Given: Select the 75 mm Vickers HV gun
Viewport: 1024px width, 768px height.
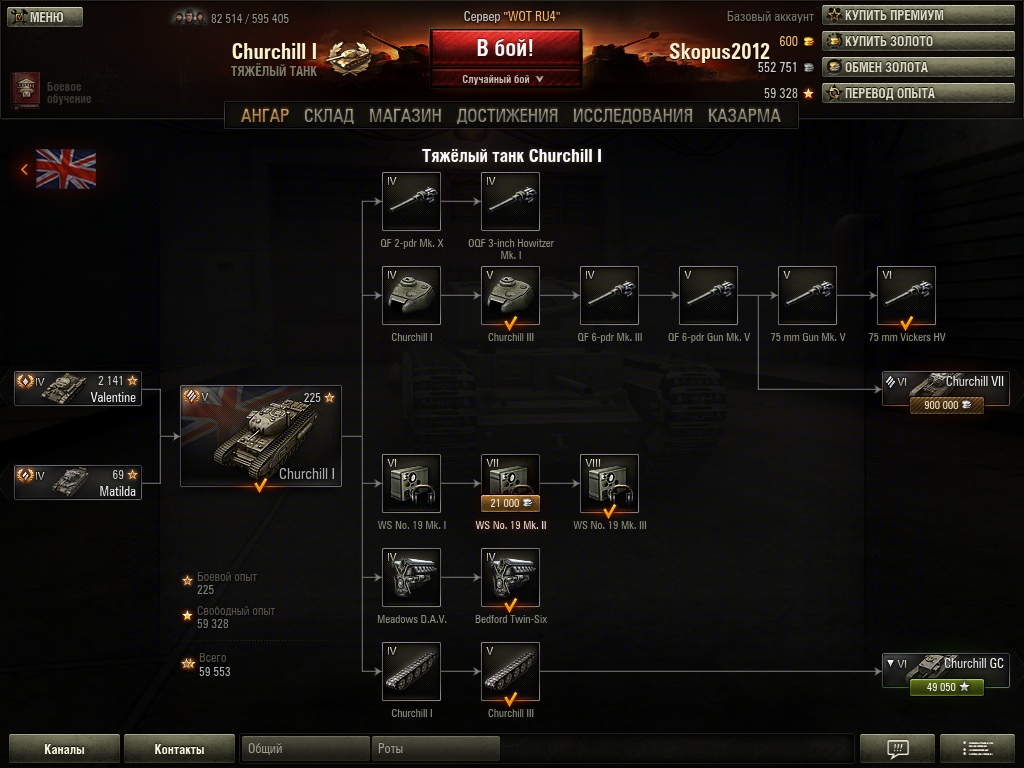Looking at the screenshot, I should [906, 295].
